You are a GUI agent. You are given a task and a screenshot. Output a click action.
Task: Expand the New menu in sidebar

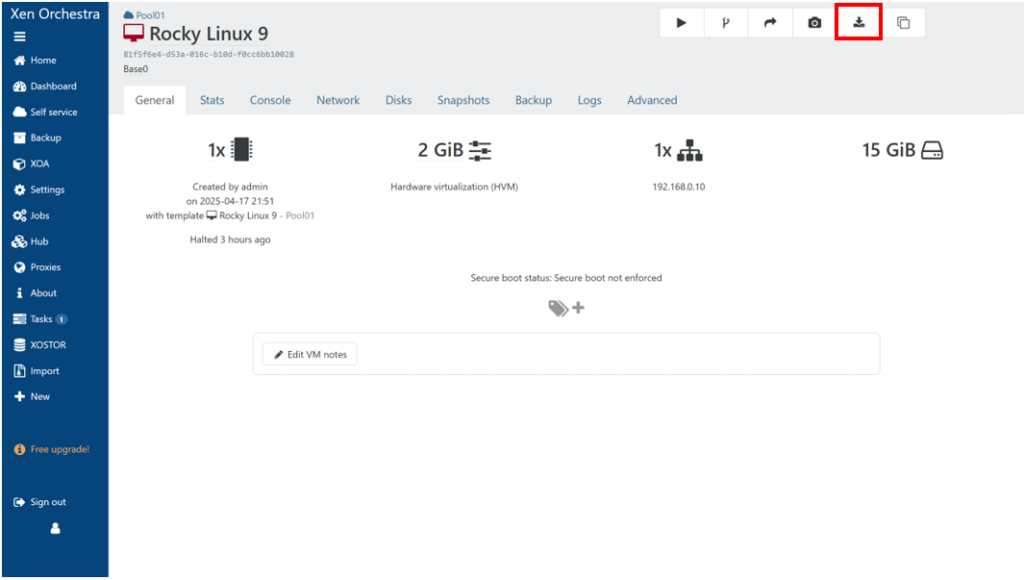click(39, 396)
